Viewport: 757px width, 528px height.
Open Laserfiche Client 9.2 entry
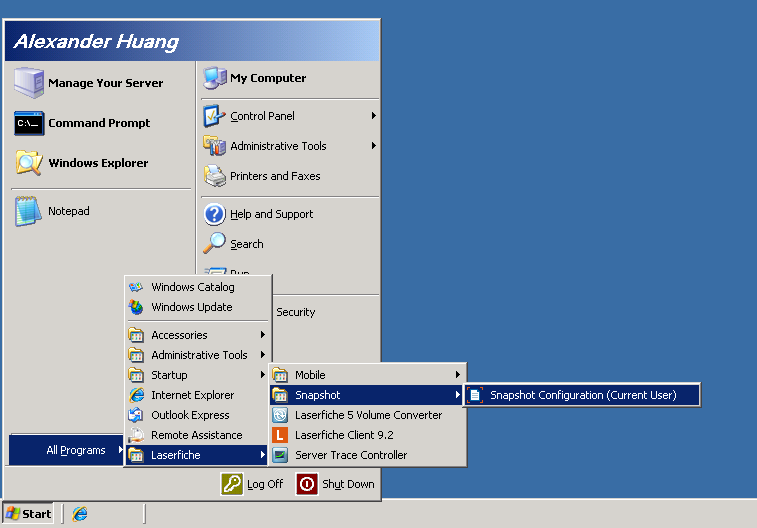point(367,435)
